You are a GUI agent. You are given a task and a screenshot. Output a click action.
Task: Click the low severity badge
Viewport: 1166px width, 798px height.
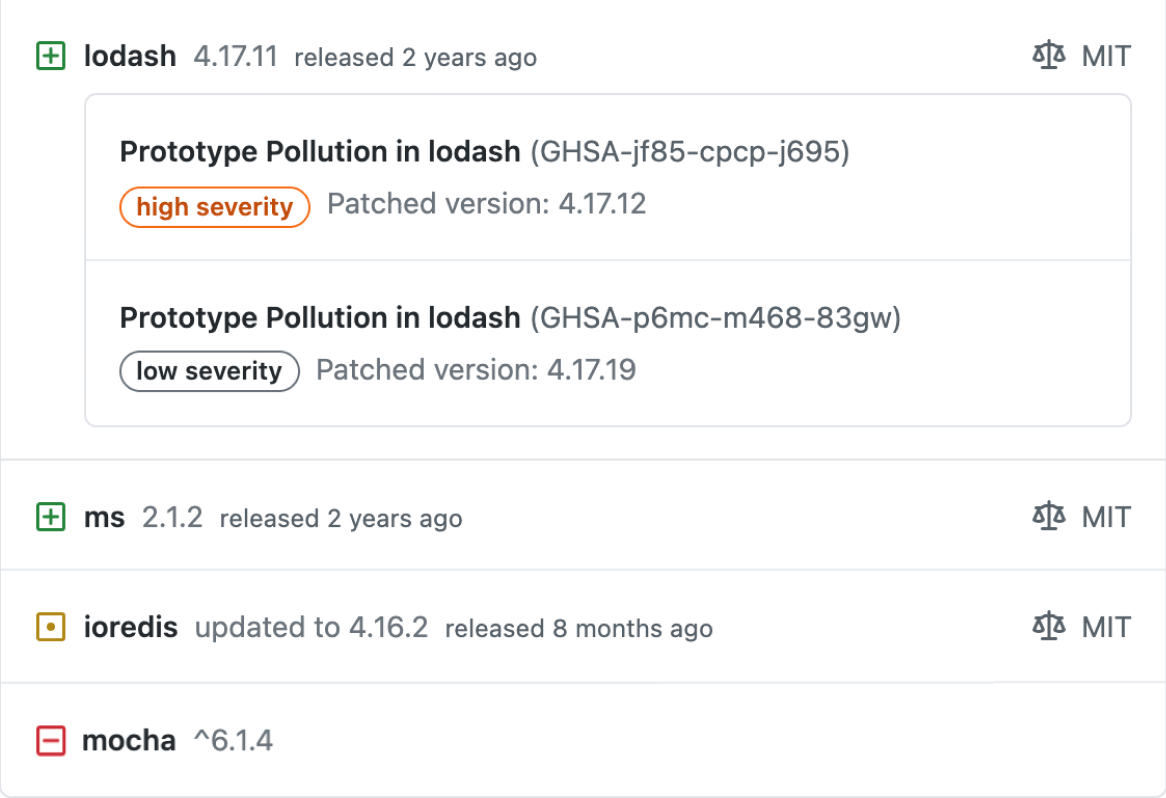click(x=209, y=371)
